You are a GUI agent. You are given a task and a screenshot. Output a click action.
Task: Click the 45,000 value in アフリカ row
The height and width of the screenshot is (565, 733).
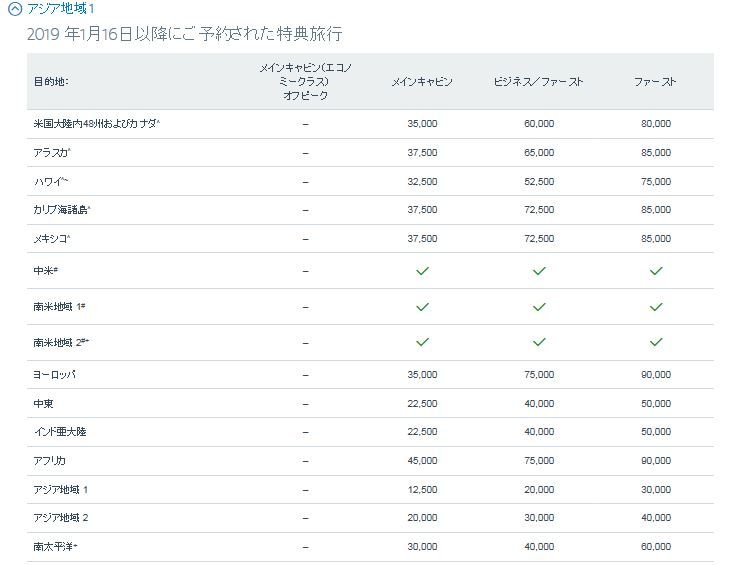pyautogui.click(x=422, y=460)
